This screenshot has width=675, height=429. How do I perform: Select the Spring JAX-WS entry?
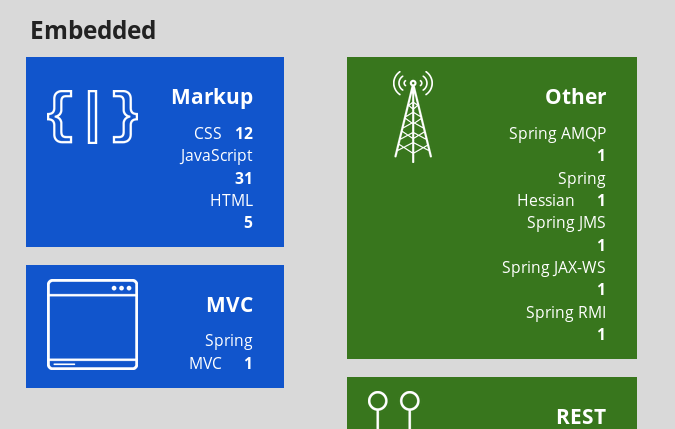coord(553,267)
